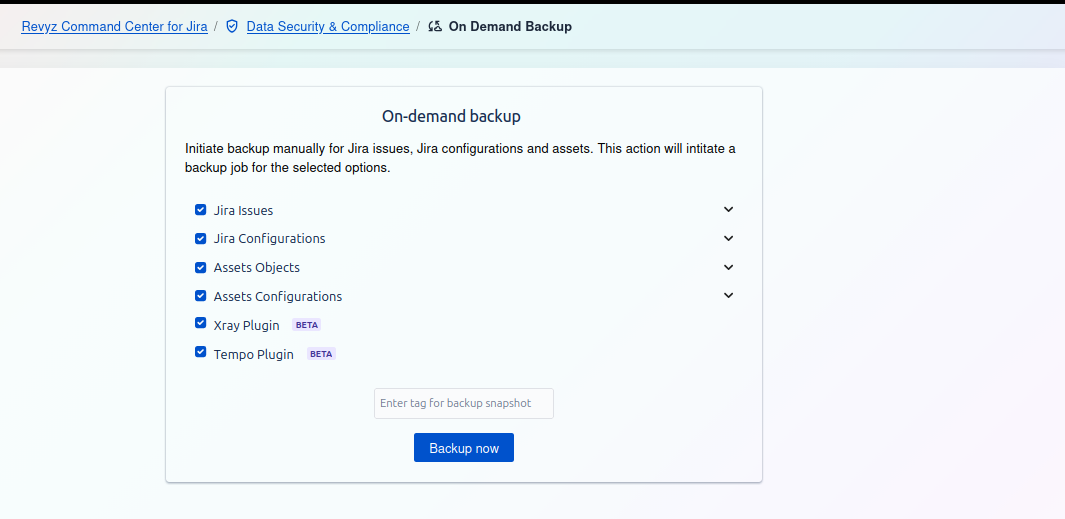The image size is (1065, 519).
Task: Click the On-demand backup card heading
Action: click(451, 117)
